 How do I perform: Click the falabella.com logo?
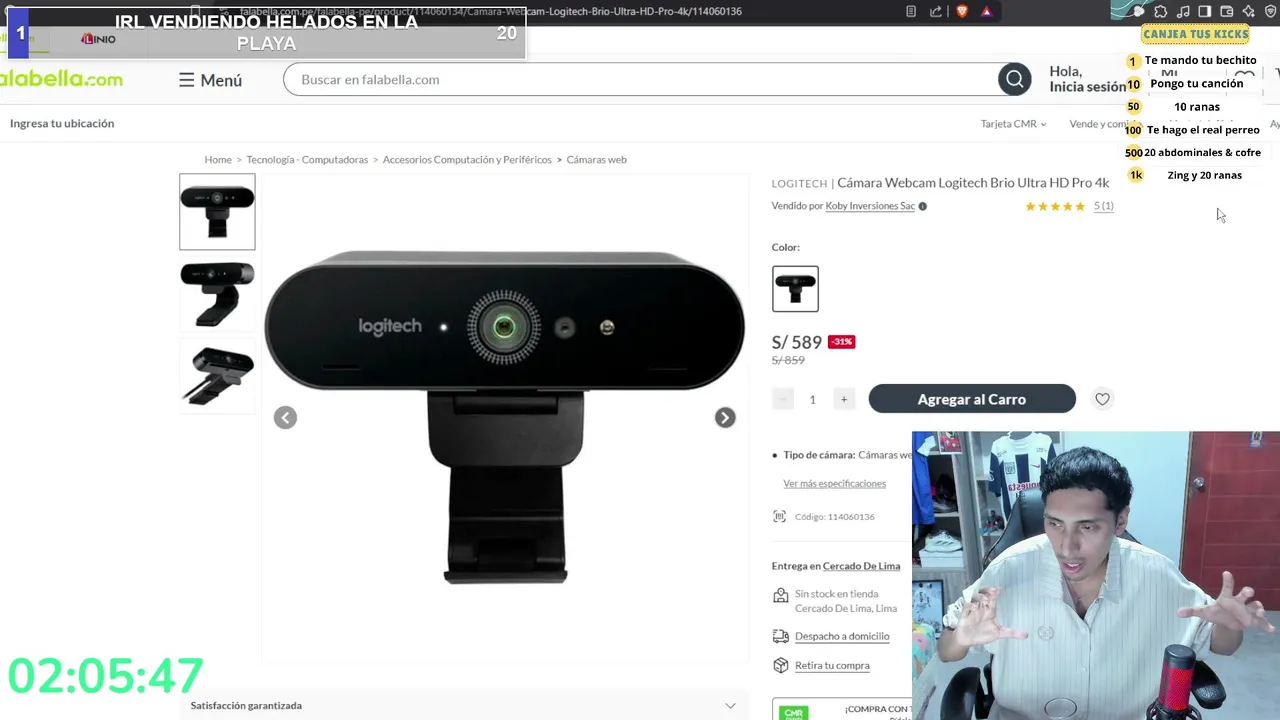tap(61, 79)
